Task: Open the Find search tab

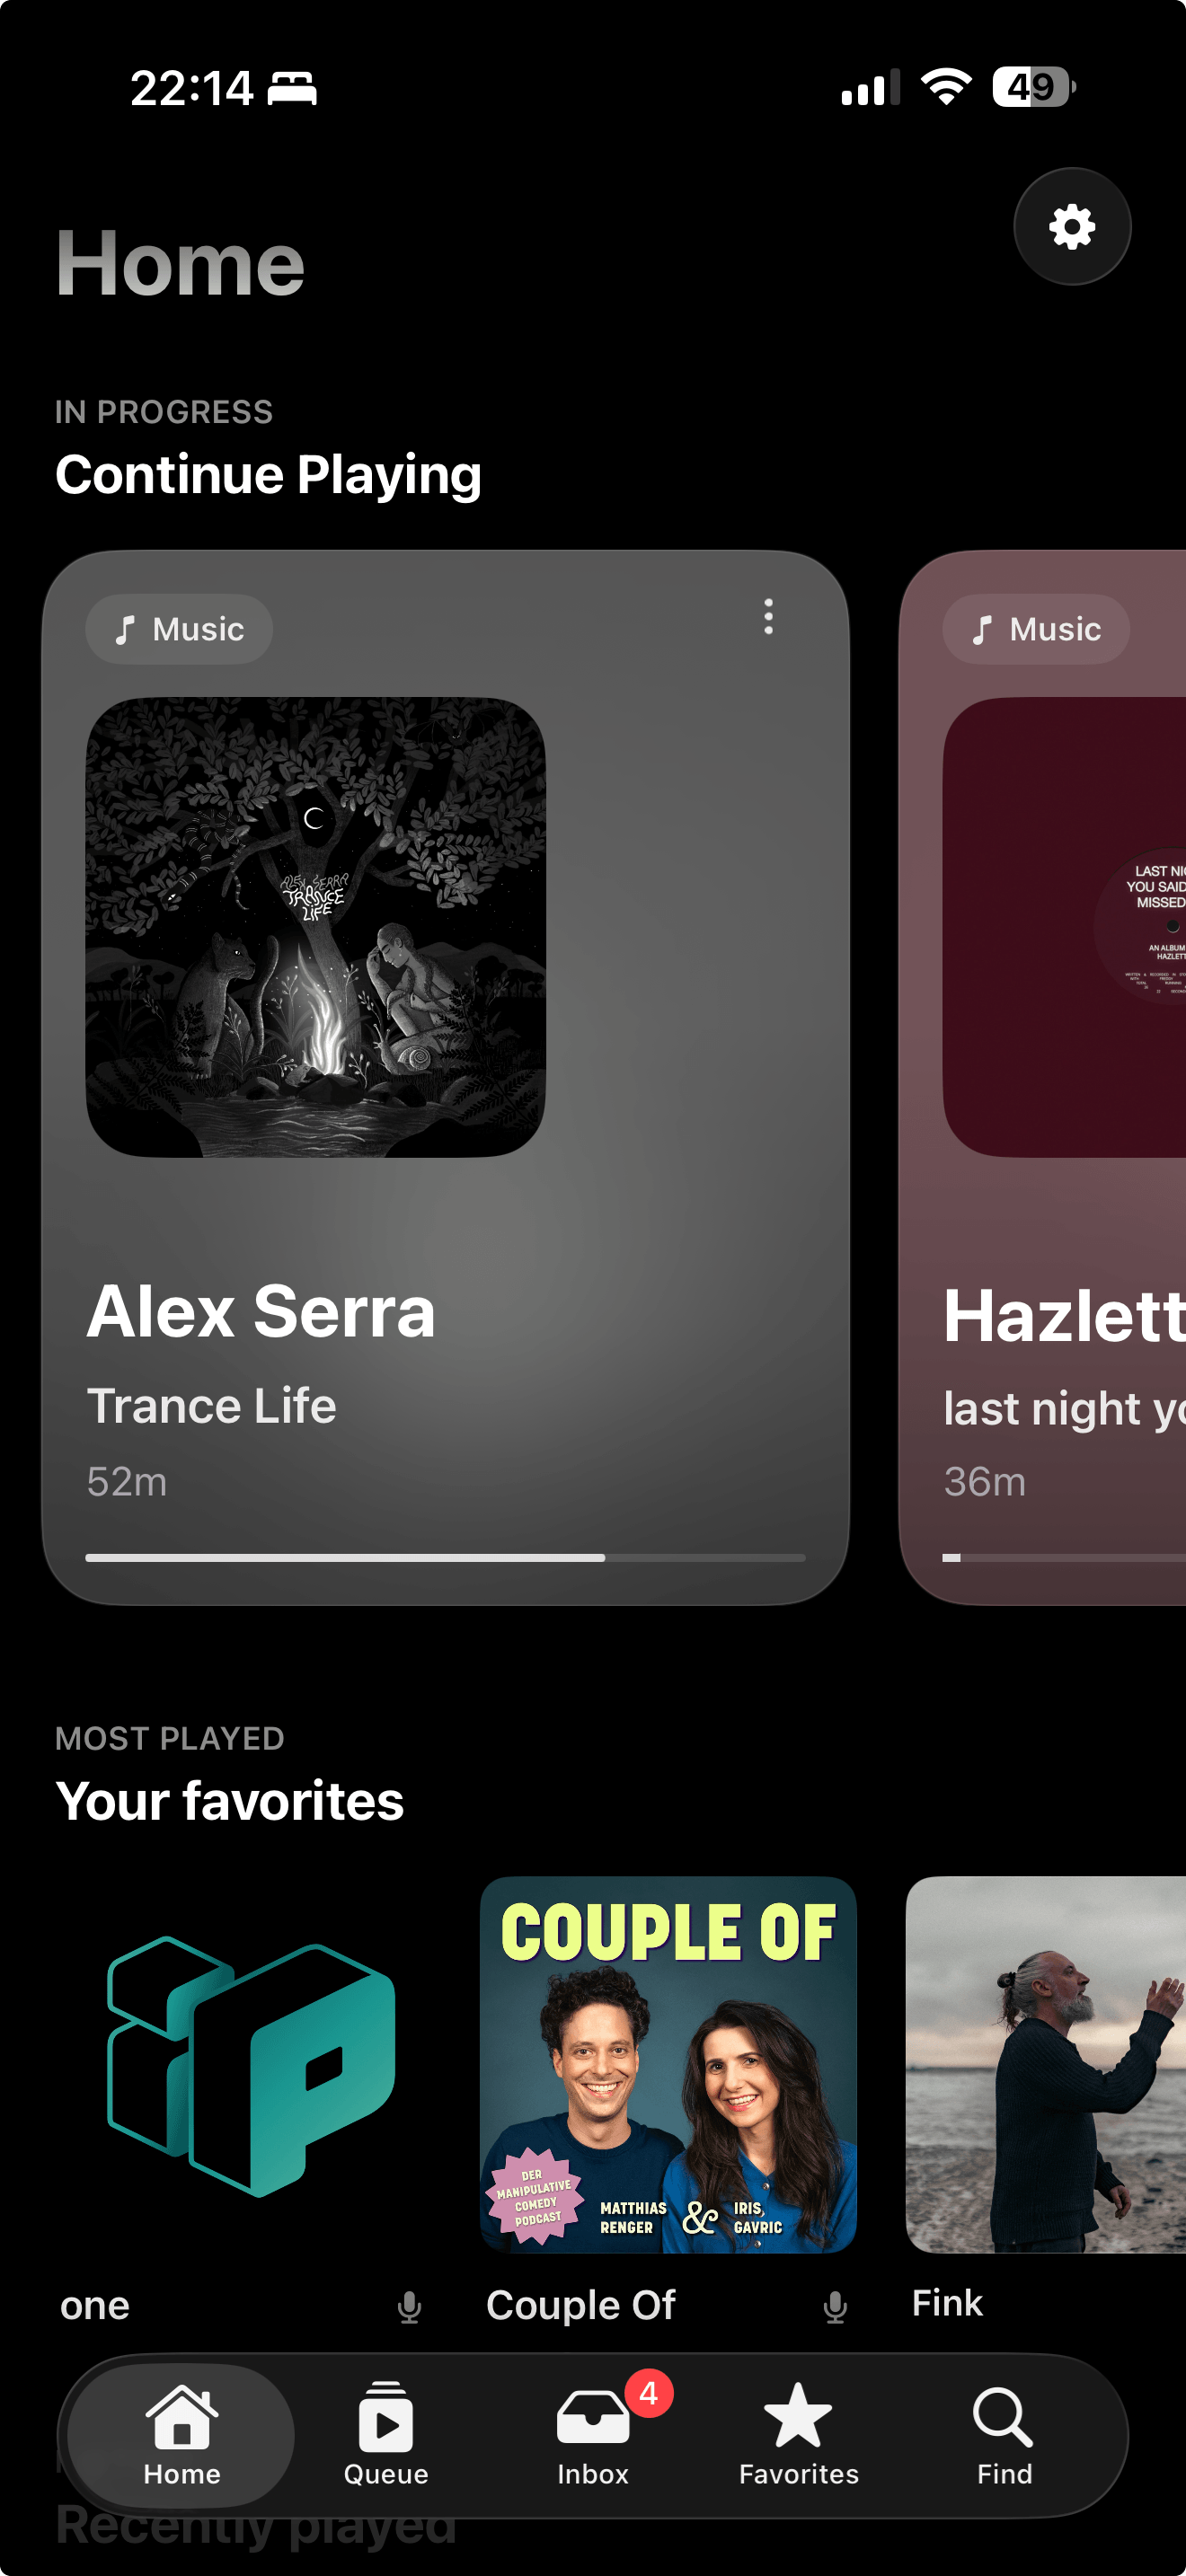Action: tap(1004, 2435)
